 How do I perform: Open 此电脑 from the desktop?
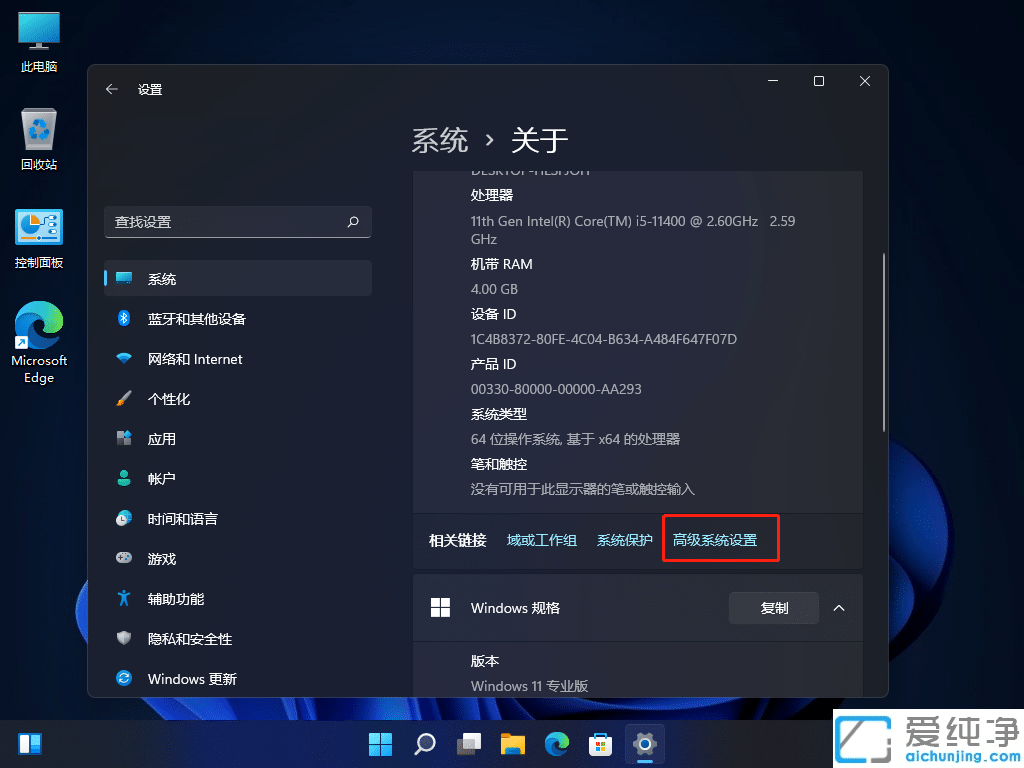38,40
